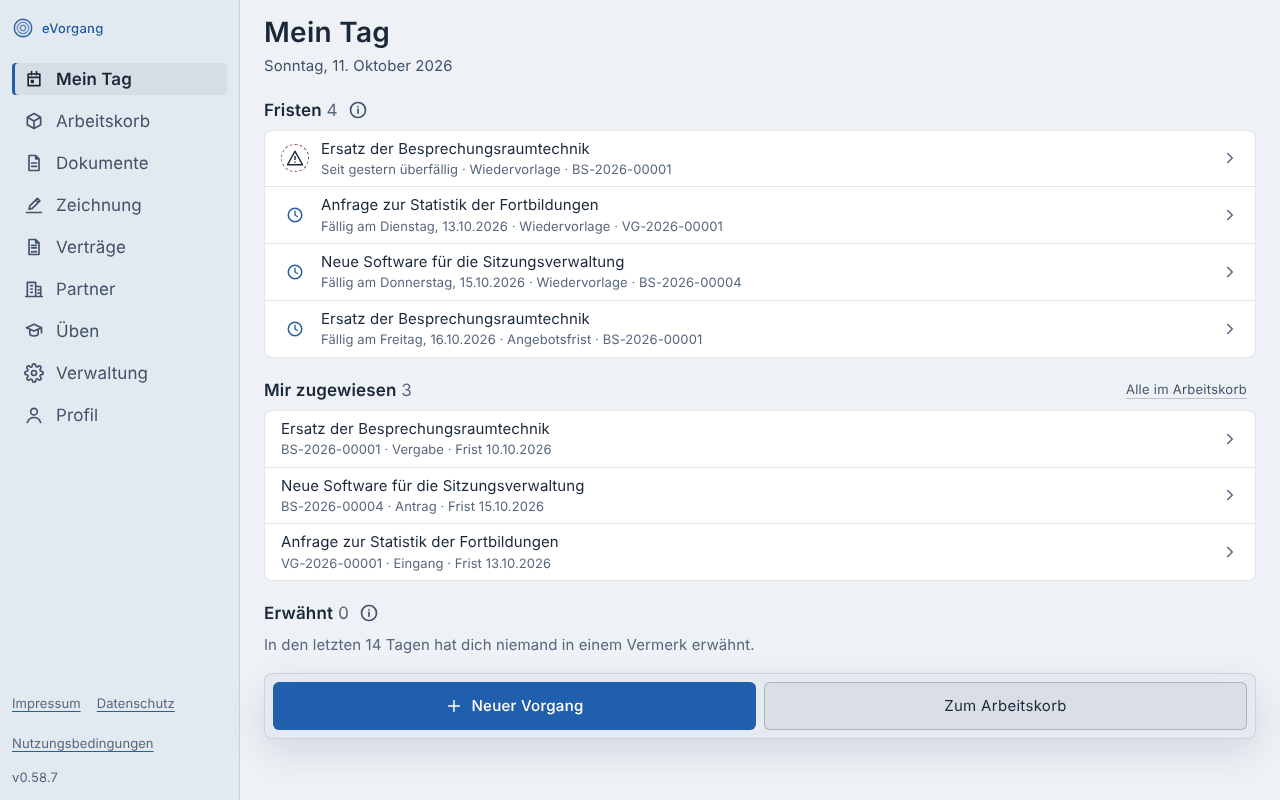Click the Partner building icon
The height and width of the screenshot is (800, 1280).
[34, 289]
